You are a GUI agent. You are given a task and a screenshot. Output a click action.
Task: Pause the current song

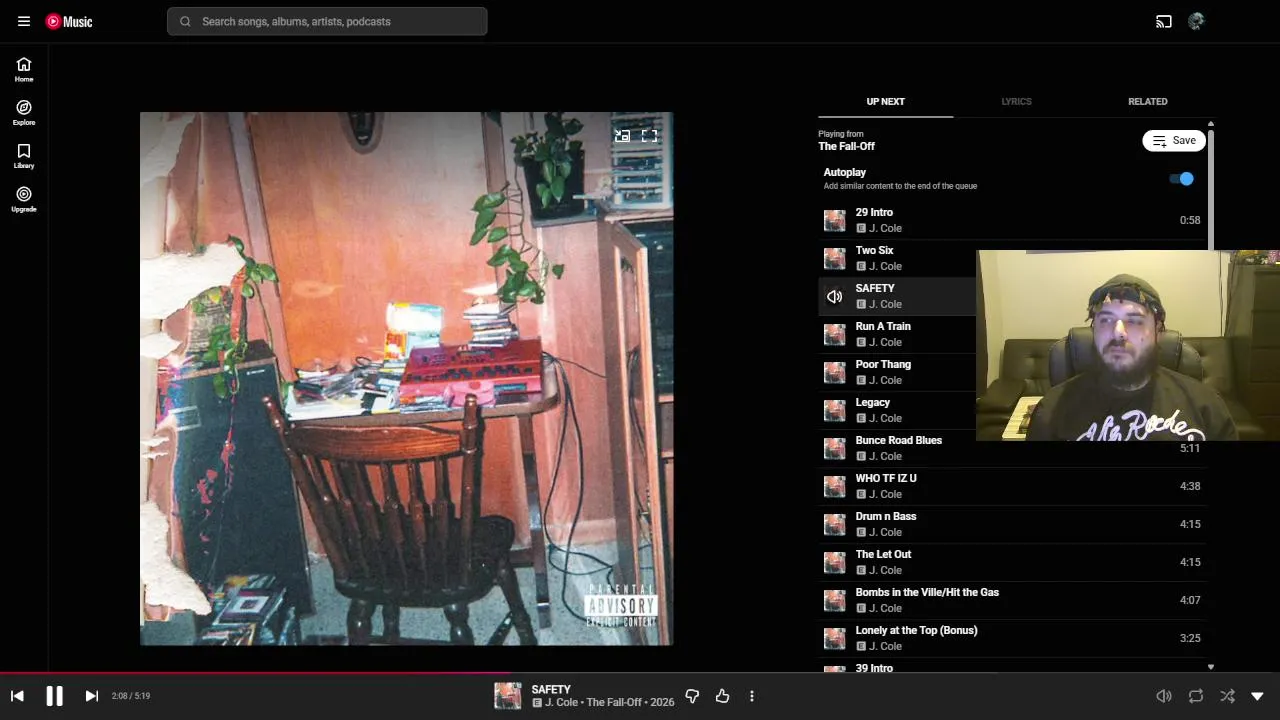point(54,696)
